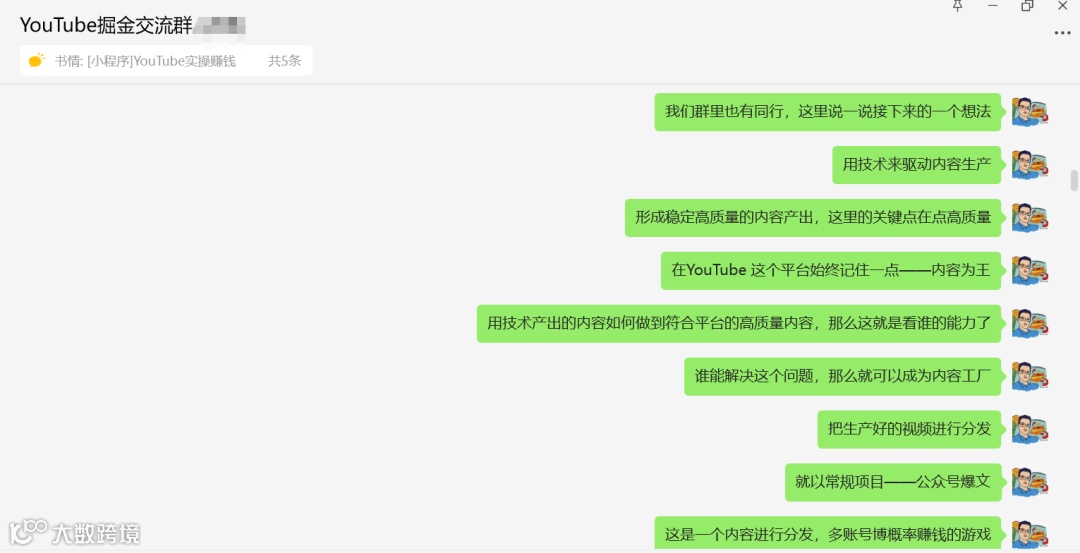The height and width of the screenshot is (553, 1080).
Task: Click the bubble 这是一个内容进行分发
Action: pos(827,534)
